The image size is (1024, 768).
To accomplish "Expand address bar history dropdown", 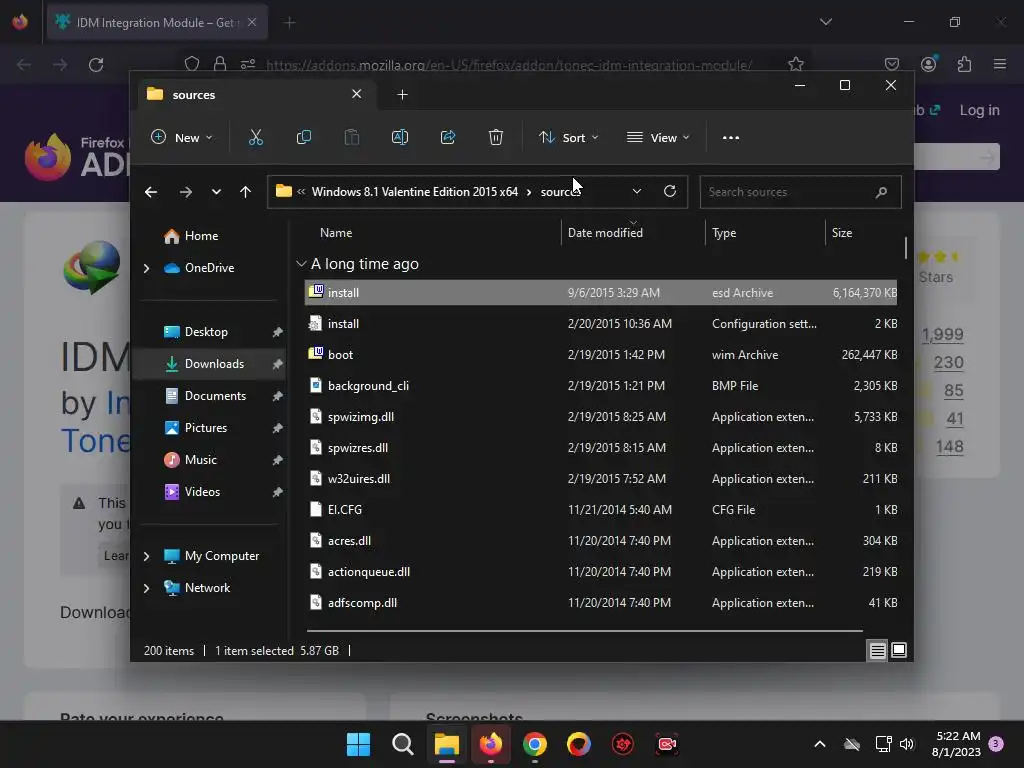I will (637, 191).
